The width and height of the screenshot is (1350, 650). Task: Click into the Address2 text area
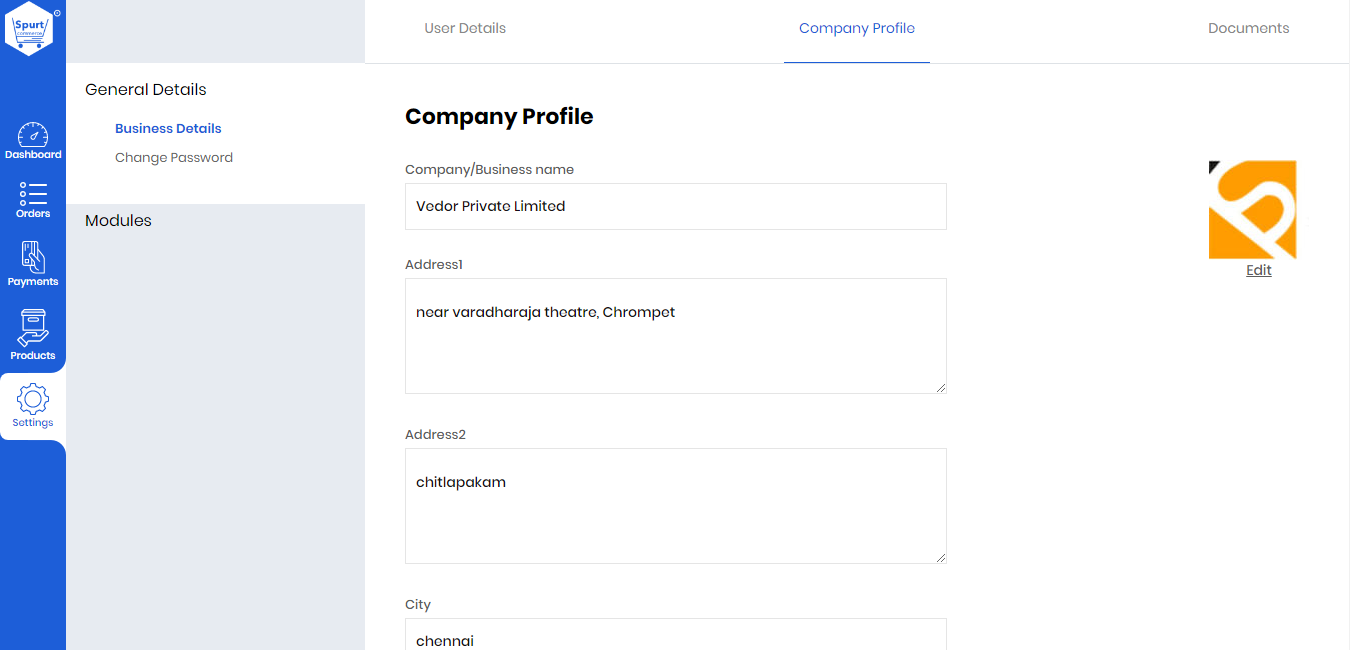[676, 506]
